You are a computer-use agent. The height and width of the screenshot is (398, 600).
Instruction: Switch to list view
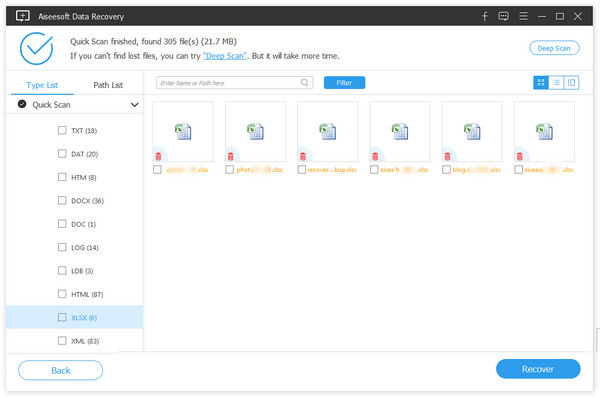tap(556, 83)
